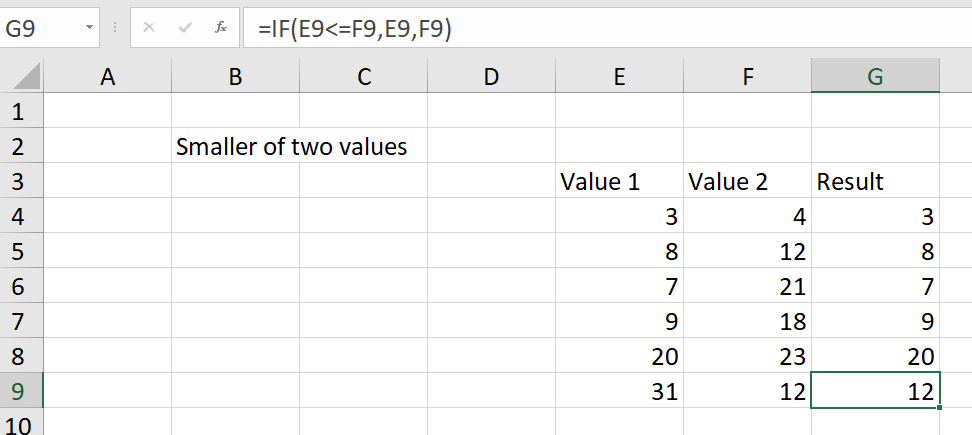Viewport: 972px width, 435px height.
Task: Select row 9 header
Action: click(21, 390)
